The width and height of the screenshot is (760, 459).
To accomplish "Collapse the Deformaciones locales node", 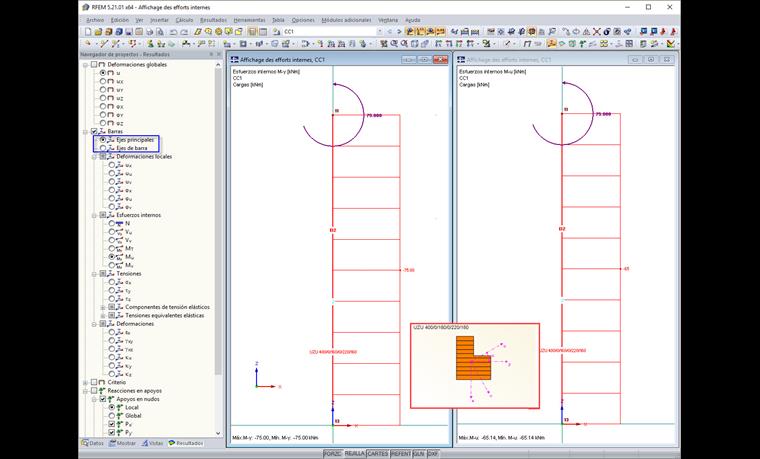I will [95, 157].
